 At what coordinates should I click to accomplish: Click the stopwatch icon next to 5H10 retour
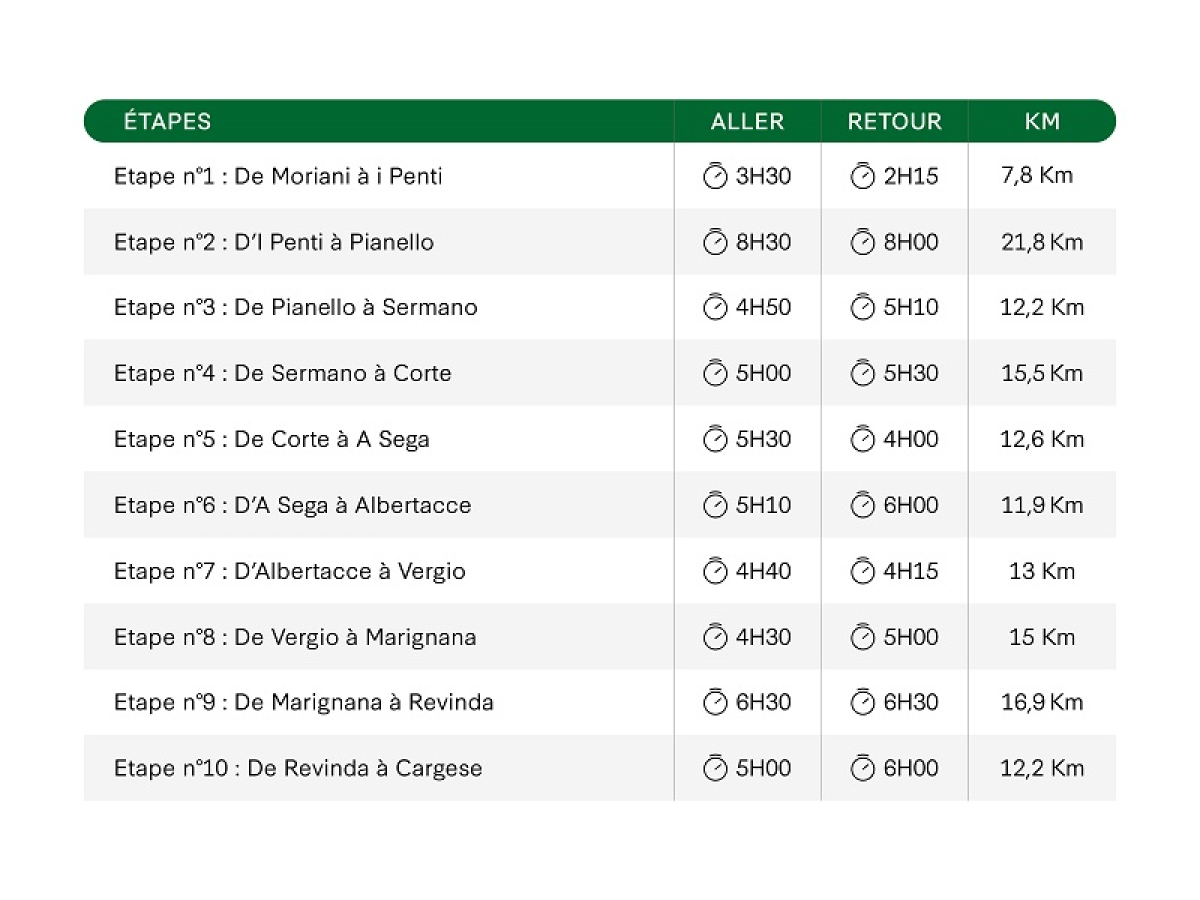(862, 307)
